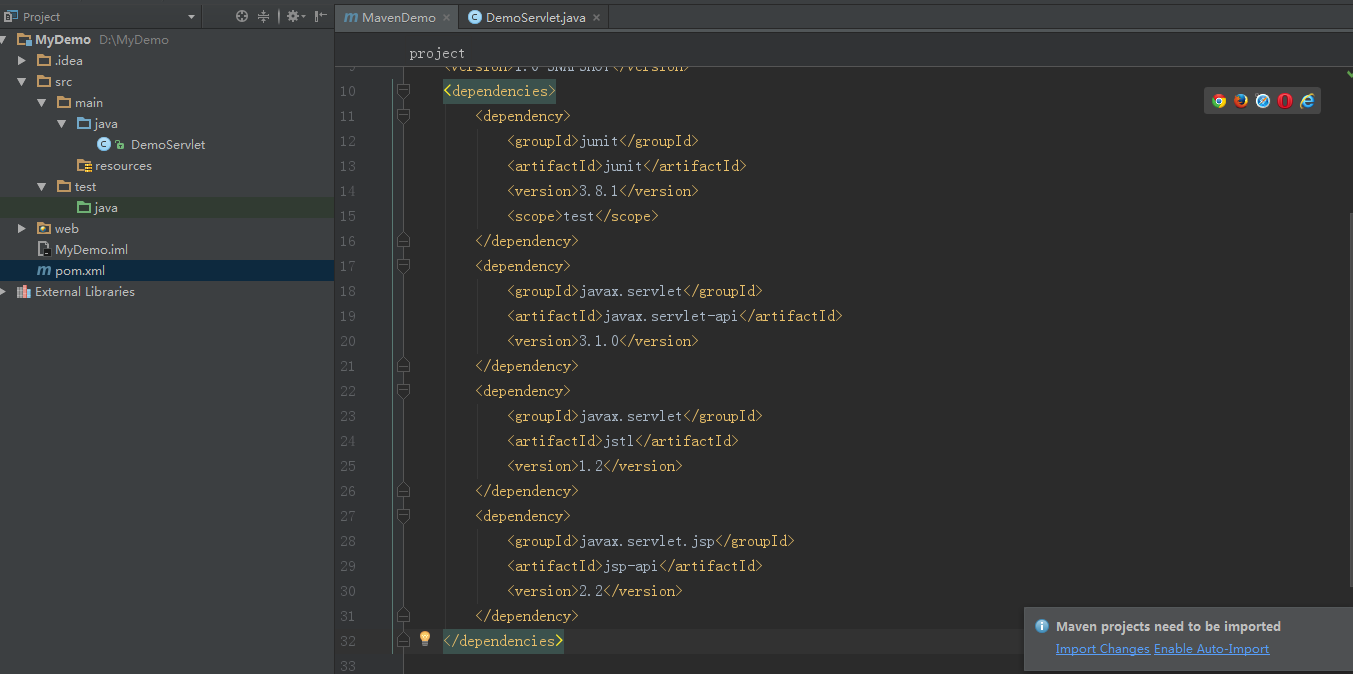The width and height of the screenshot is (1353, 674).
Task: Open preview in Opera browser
Action: pyautogui.click(x=1285, y=101)
